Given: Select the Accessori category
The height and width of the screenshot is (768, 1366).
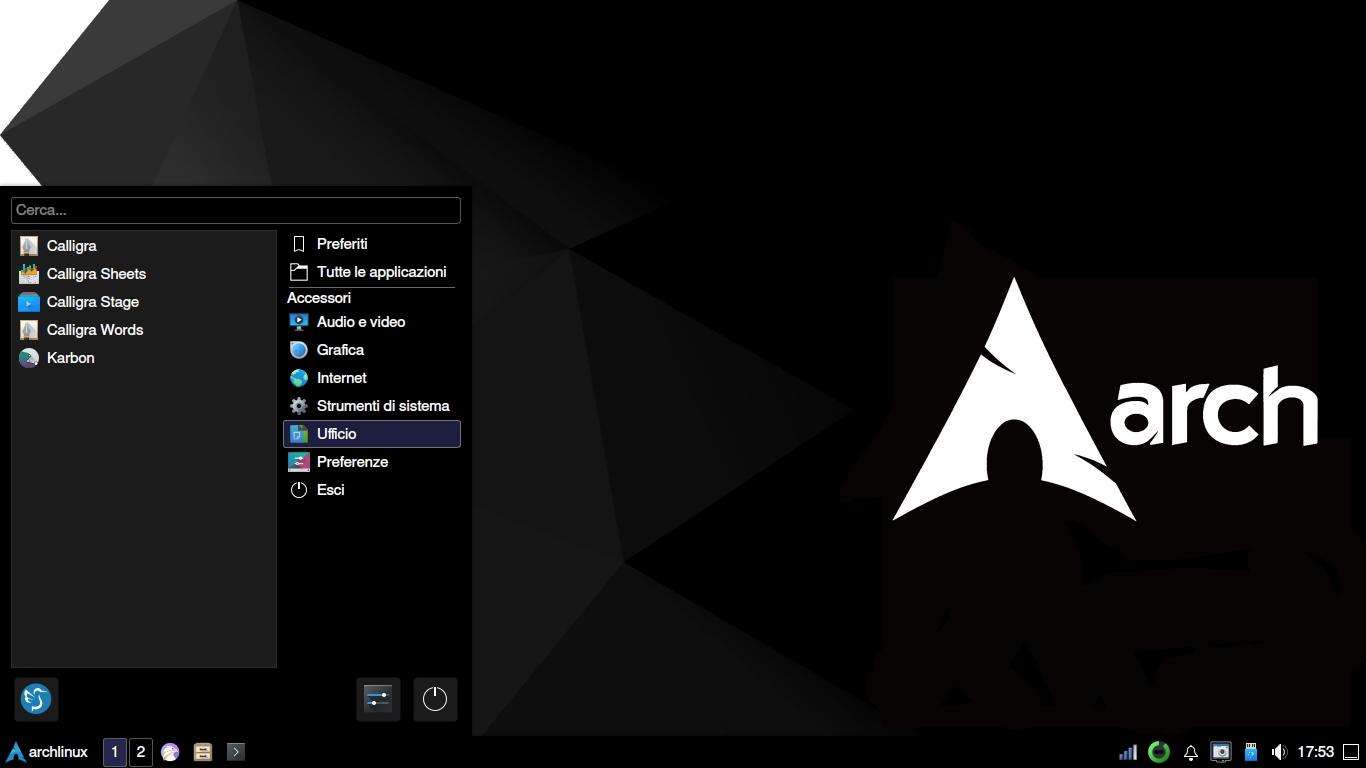Looking at the screenshot, I should (319, 298).
